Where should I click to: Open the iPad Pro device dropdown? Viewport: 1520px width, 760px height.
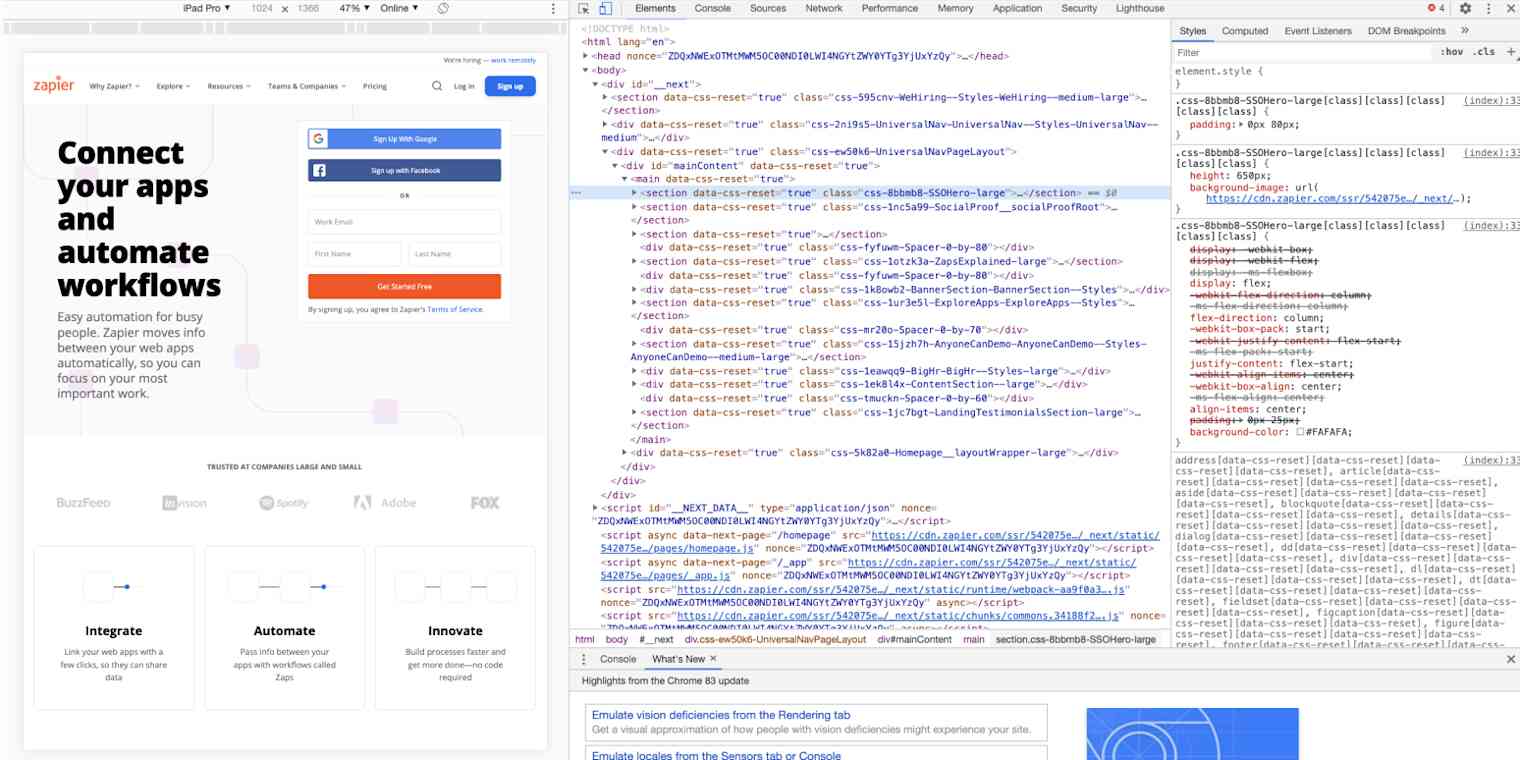pyautogui.click(x=206, y=8)
